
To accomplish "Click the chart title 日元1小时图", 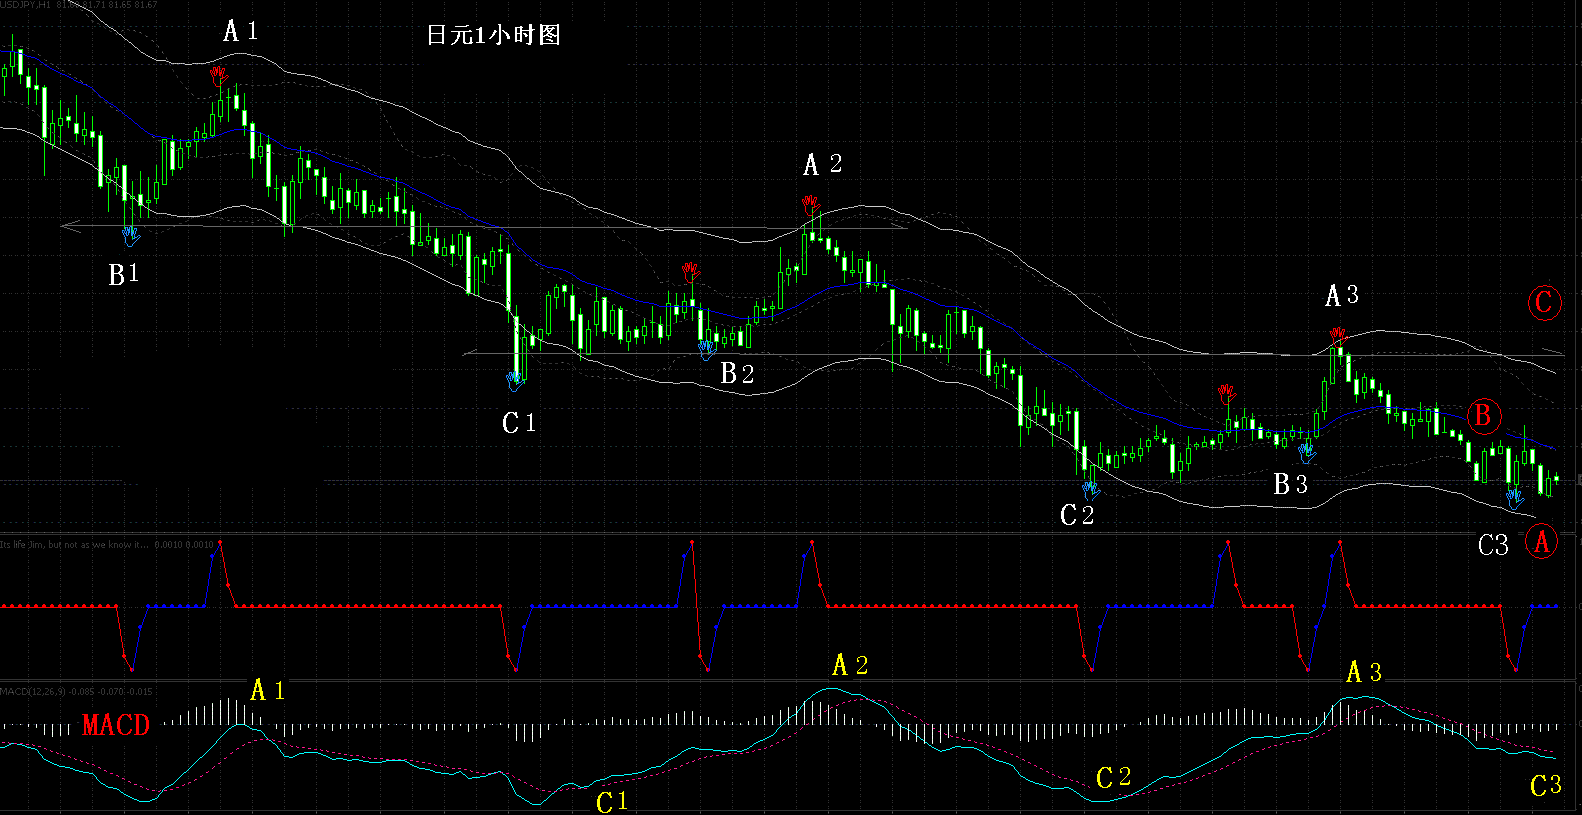I will pyautogui.click(x=493, y=35).
